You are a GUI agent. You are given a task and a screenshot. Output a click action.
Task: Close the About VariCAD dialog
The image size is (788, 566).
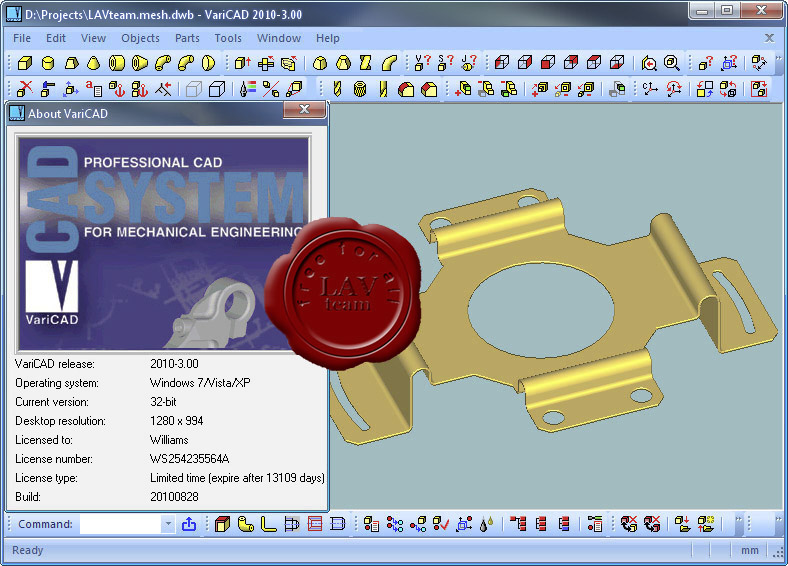click(305, 110)
